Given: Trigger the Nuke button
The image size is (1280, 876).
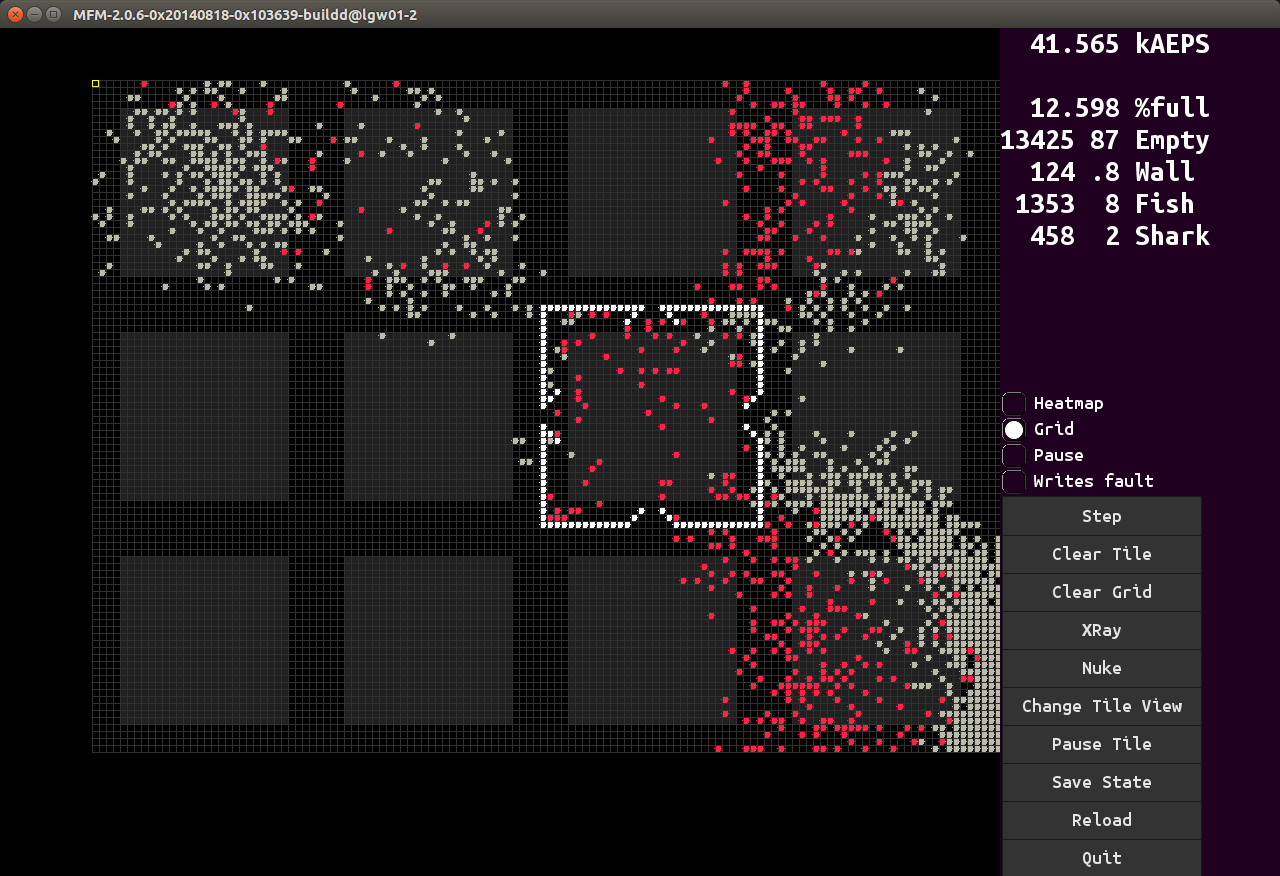Looking at the screenshot, I should (x=1101, y=668).
